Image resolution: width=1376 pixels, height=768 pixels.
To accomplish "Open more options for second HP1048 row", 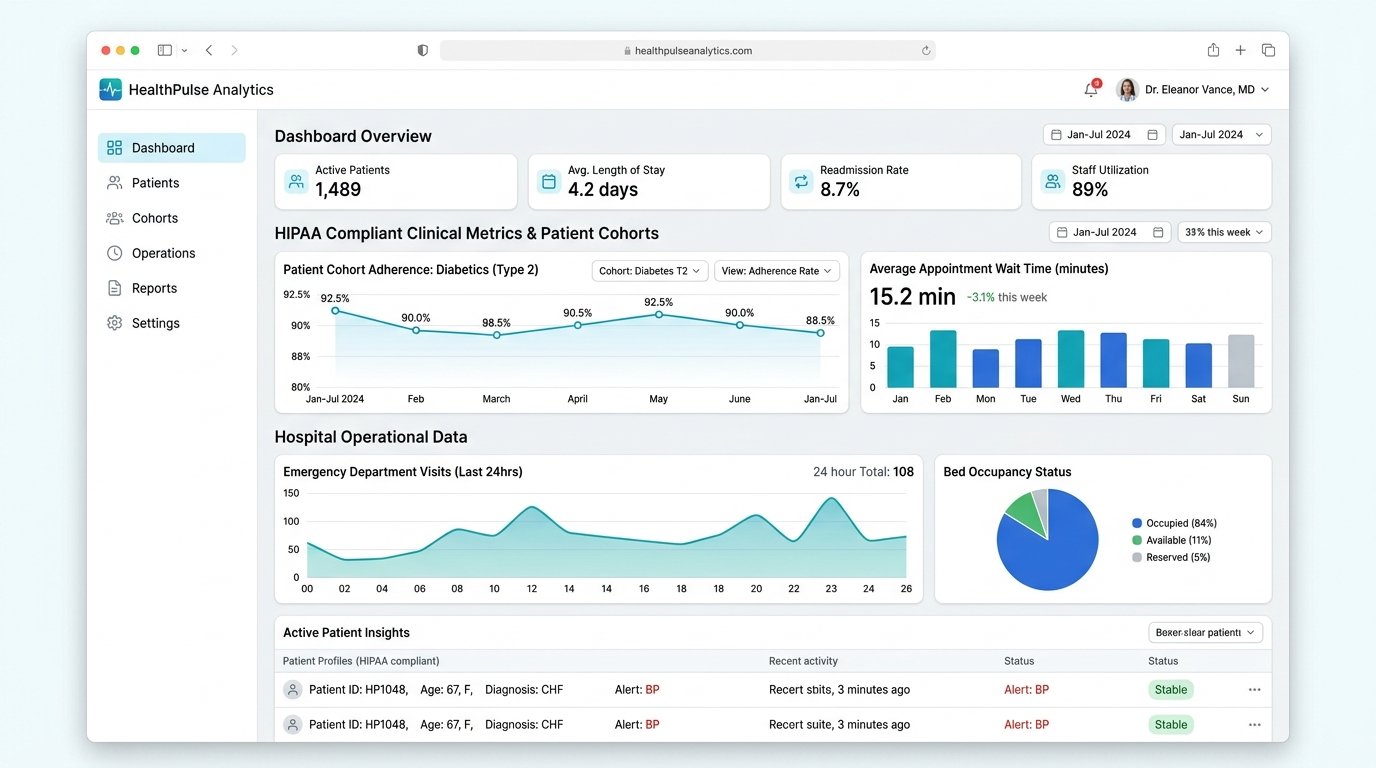I will [x=1254, y=725].
